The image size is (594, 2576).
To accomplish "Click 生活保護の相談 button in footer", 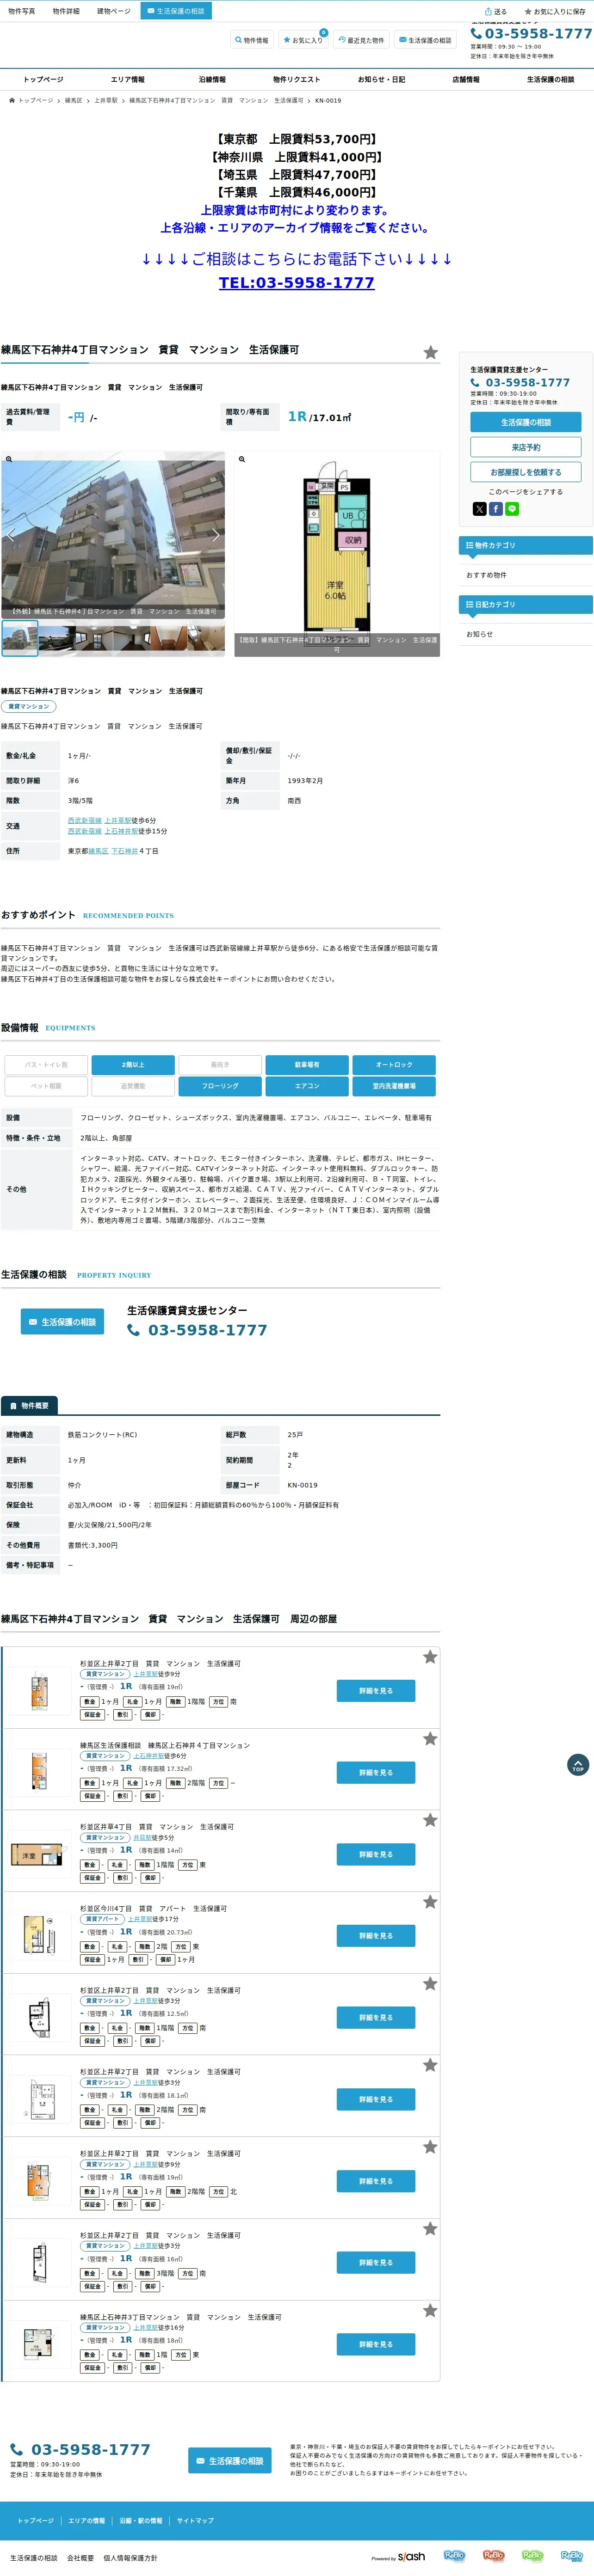I will click(x=229, y=2461).
